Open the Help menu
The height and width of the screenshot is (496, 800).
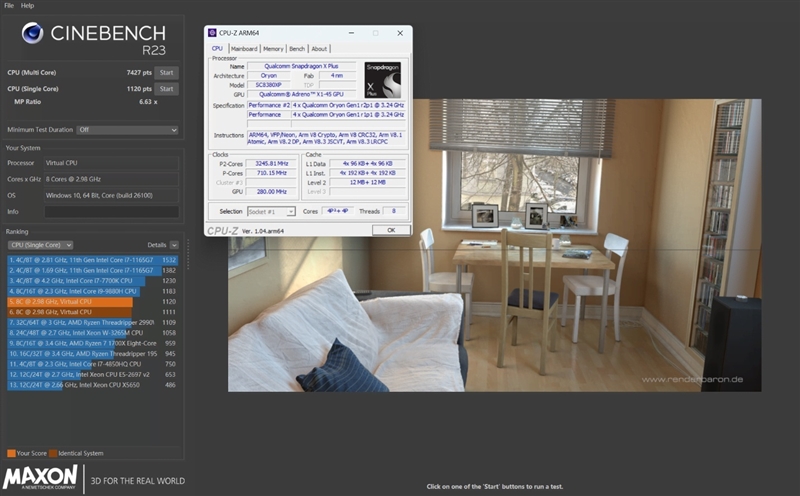tap(28, 6)
